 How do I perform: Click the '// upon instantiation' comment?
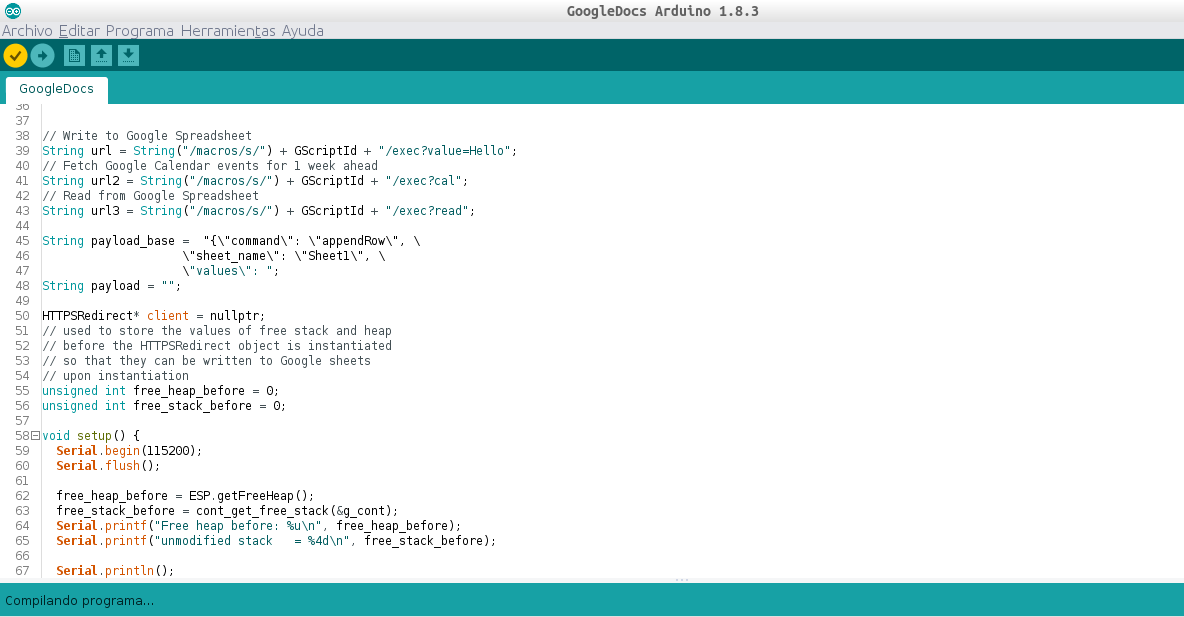coord(116,376)
